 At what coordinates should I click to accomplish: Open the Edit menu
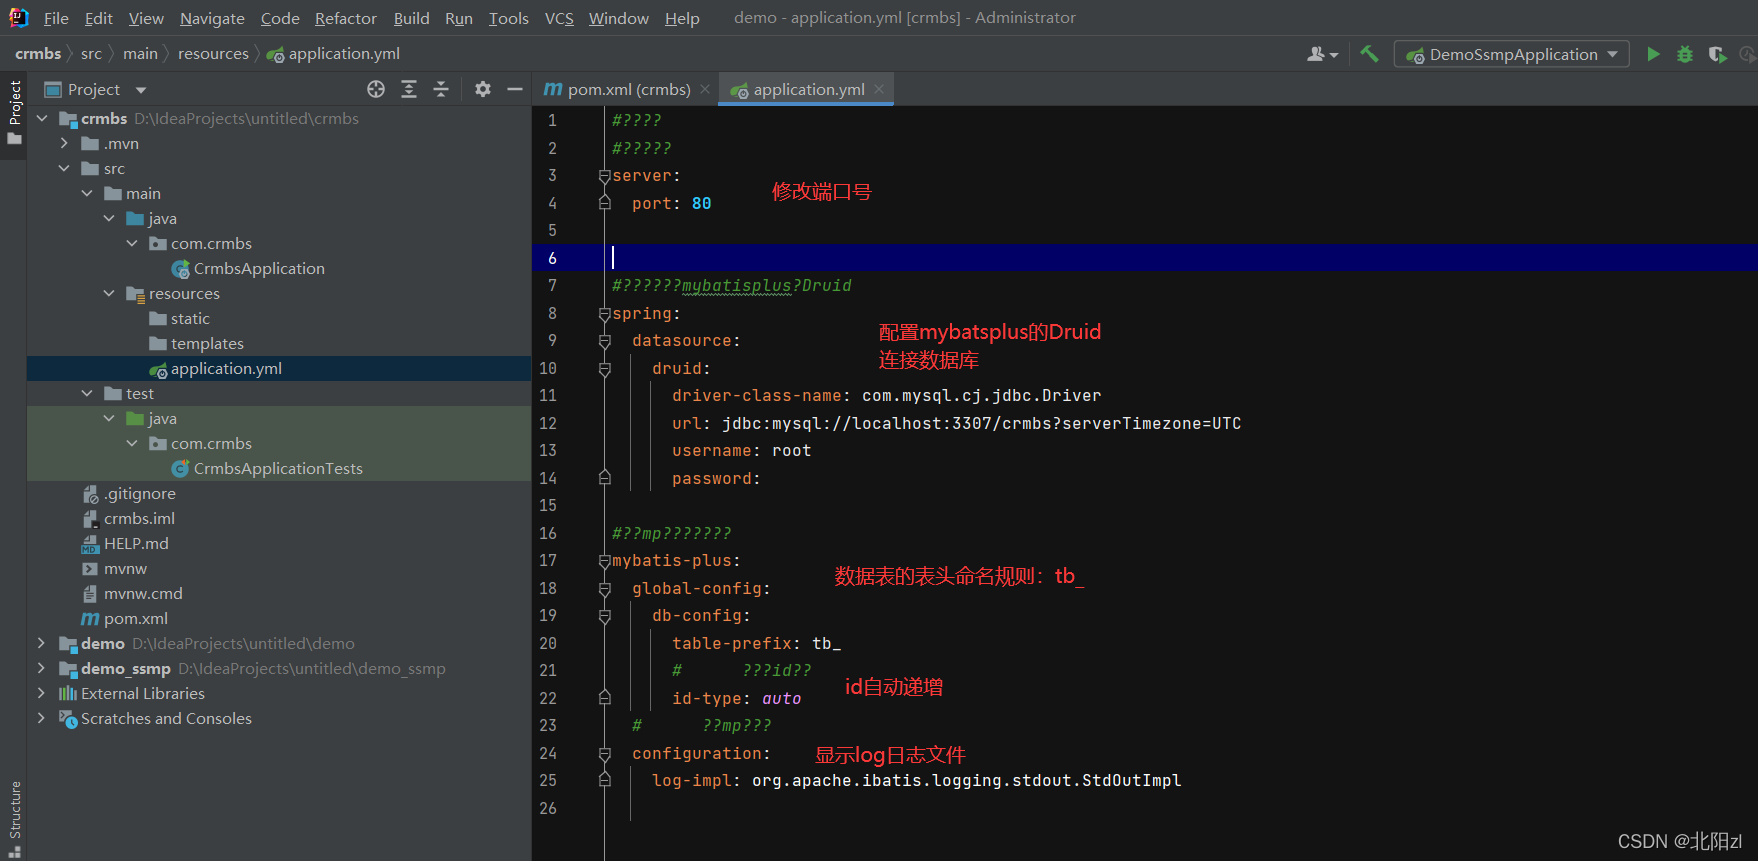pyautogui.click(x=99, y=18)
